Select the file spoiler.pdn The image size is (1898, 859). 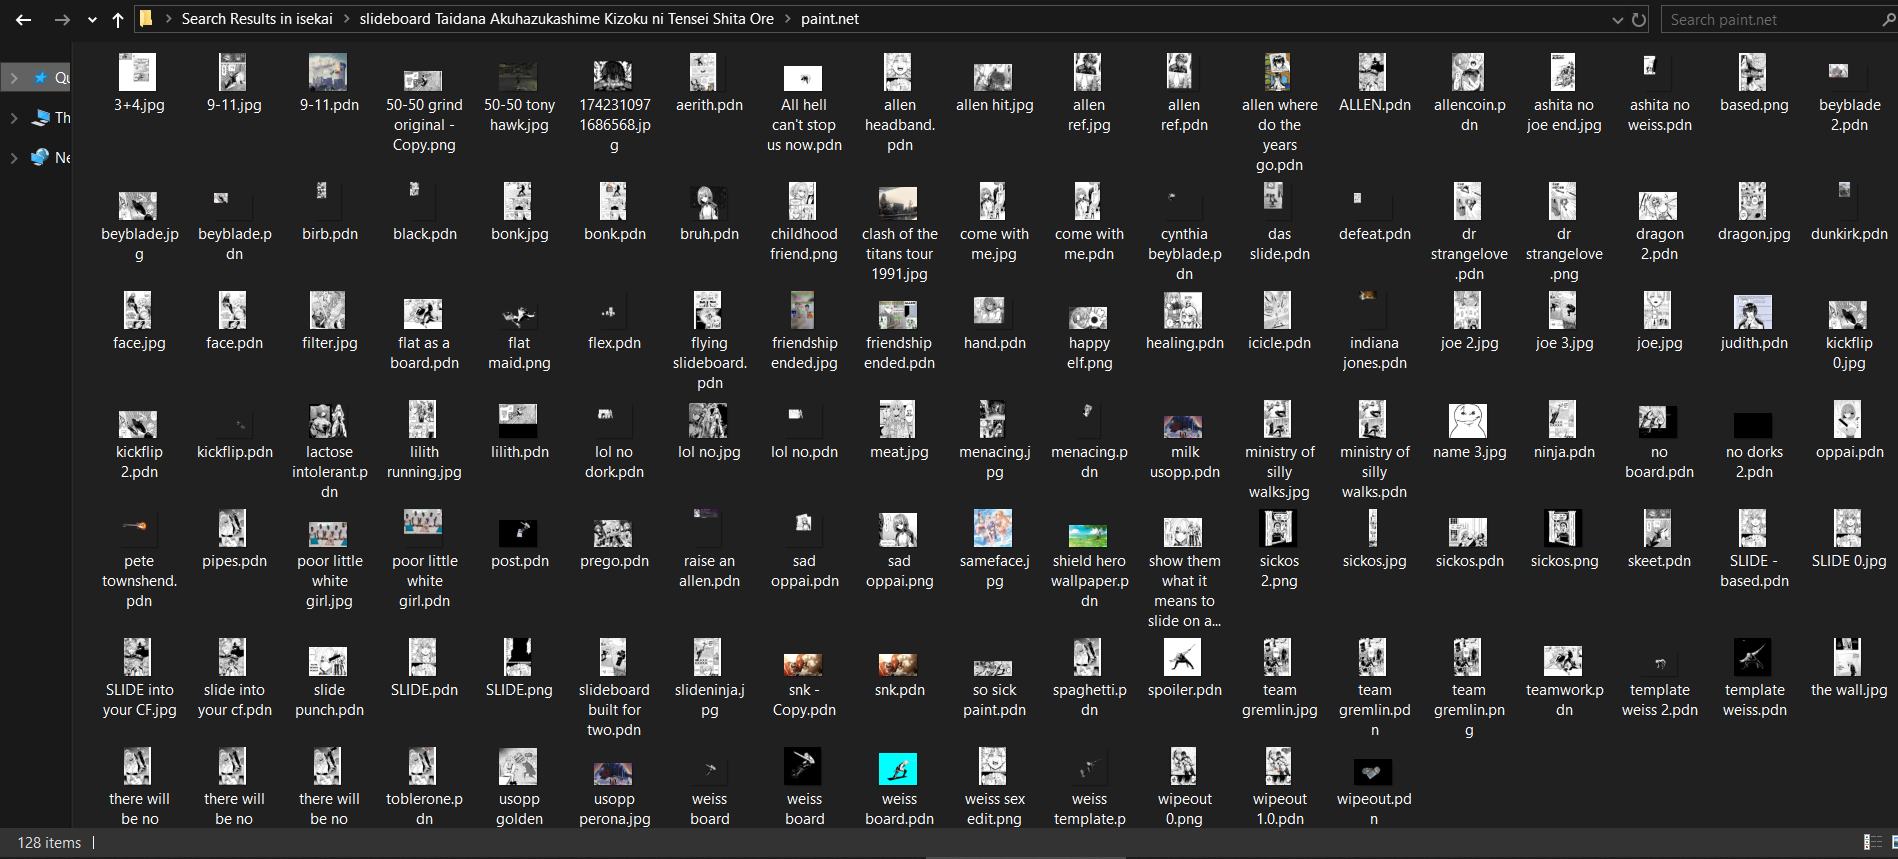pyautogui.click(x=1184, y=669)
